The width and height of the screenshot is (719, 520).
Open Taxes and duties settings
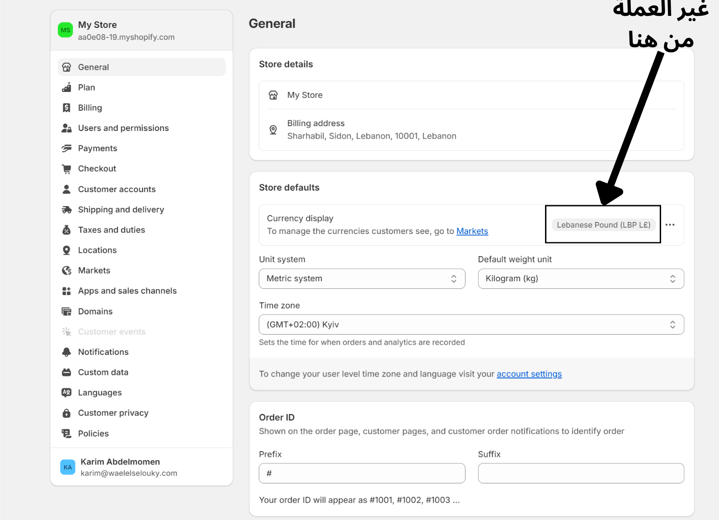pos(111,230)
